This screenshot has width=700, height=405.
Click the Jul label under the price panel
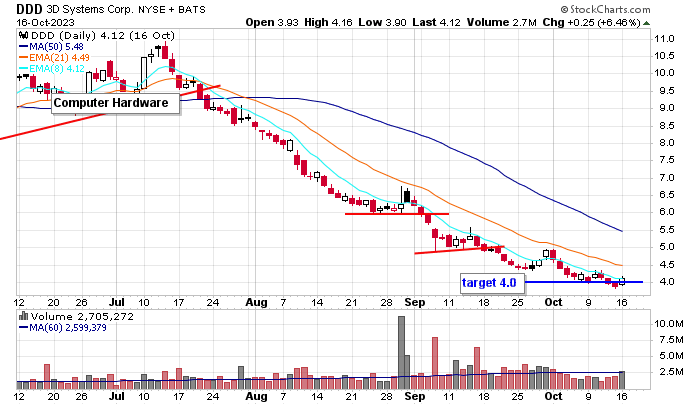[x=117, y=302]
